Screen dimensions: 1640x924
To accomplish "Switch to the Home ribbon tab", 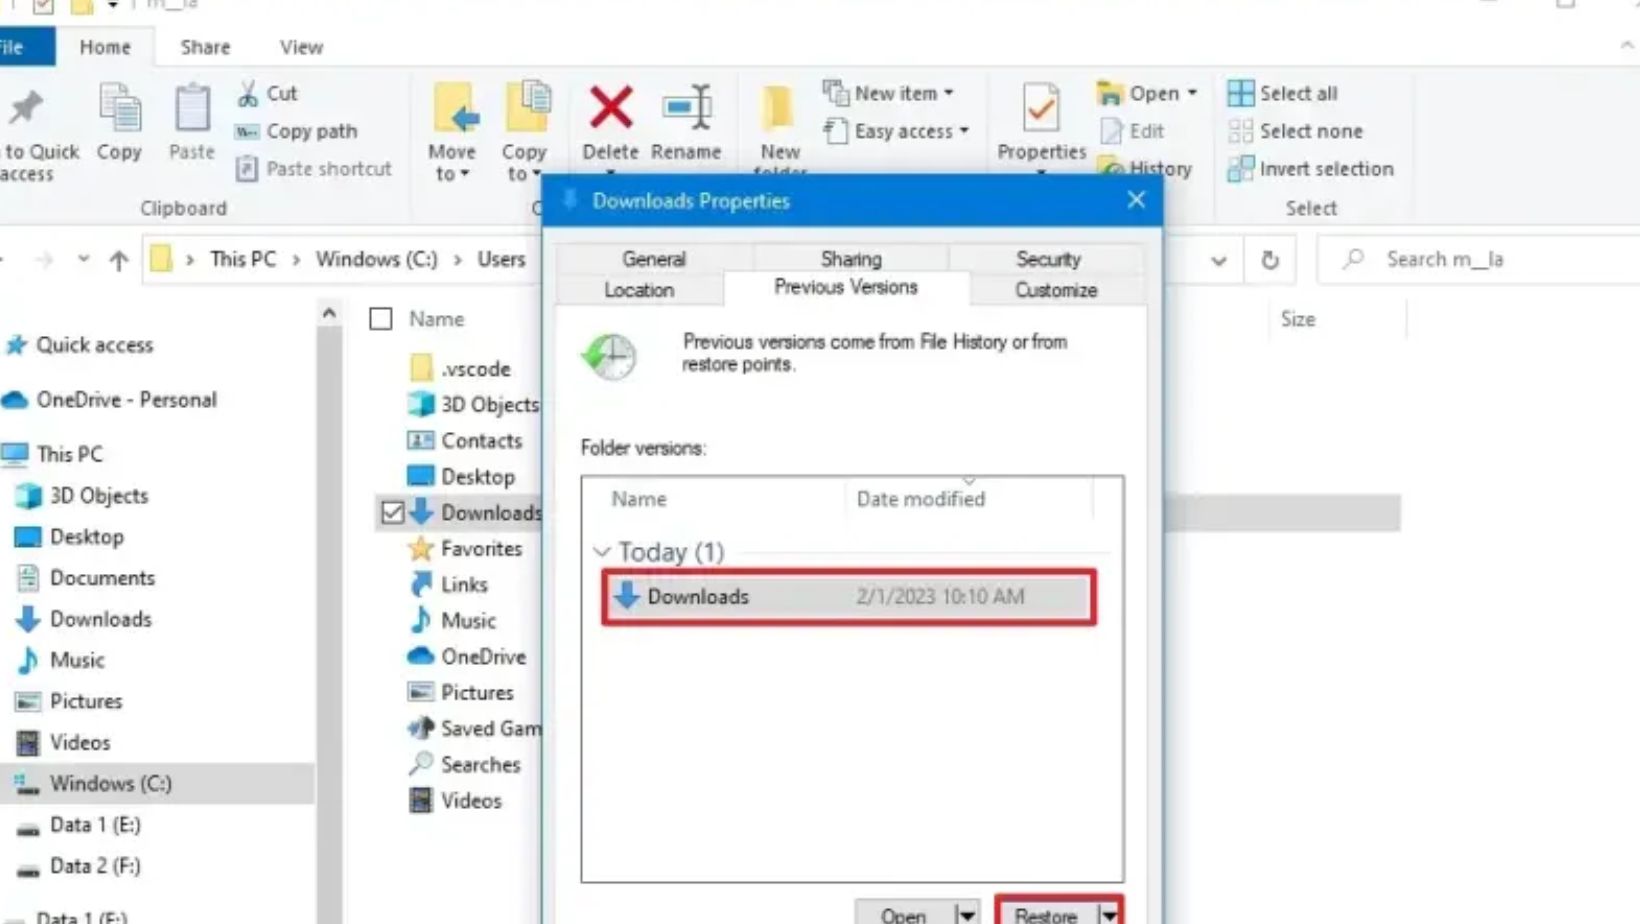I will 105,47.
